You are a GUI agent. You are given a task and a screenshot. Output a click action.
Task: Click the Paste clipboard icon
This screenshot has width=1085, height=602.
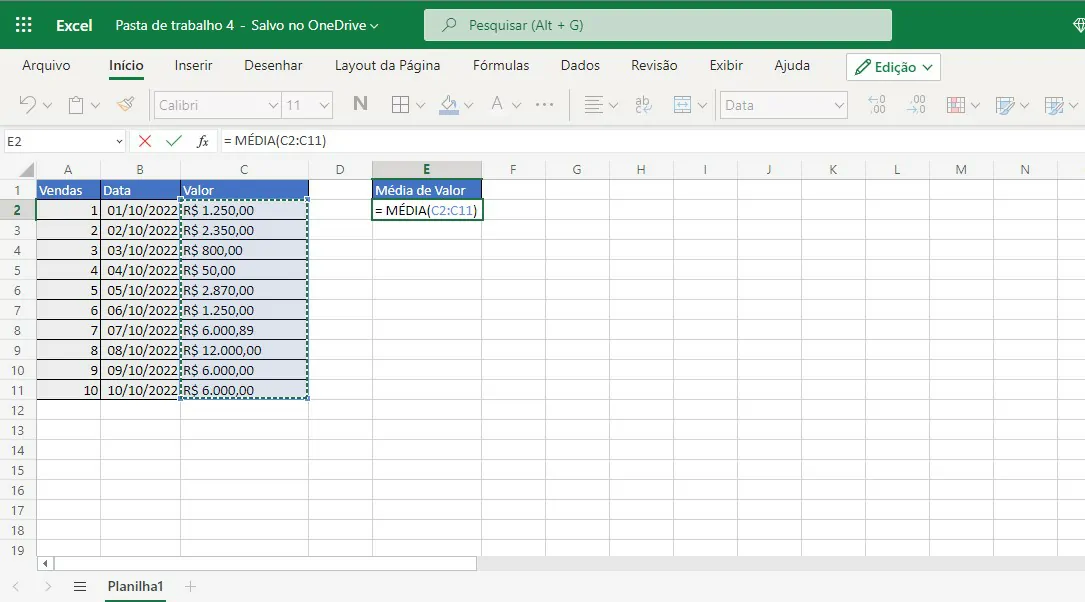pos(75,104)
